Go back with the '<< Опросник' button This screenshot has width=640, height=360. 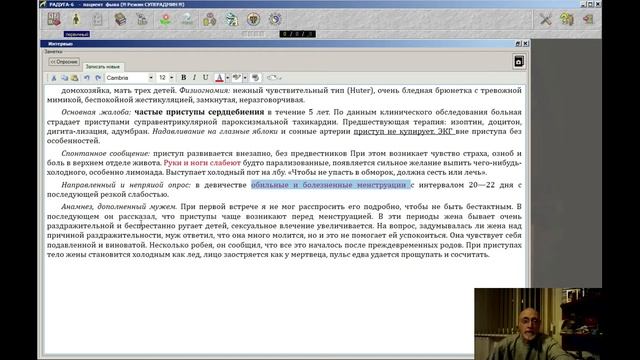(x=64, y=62)
